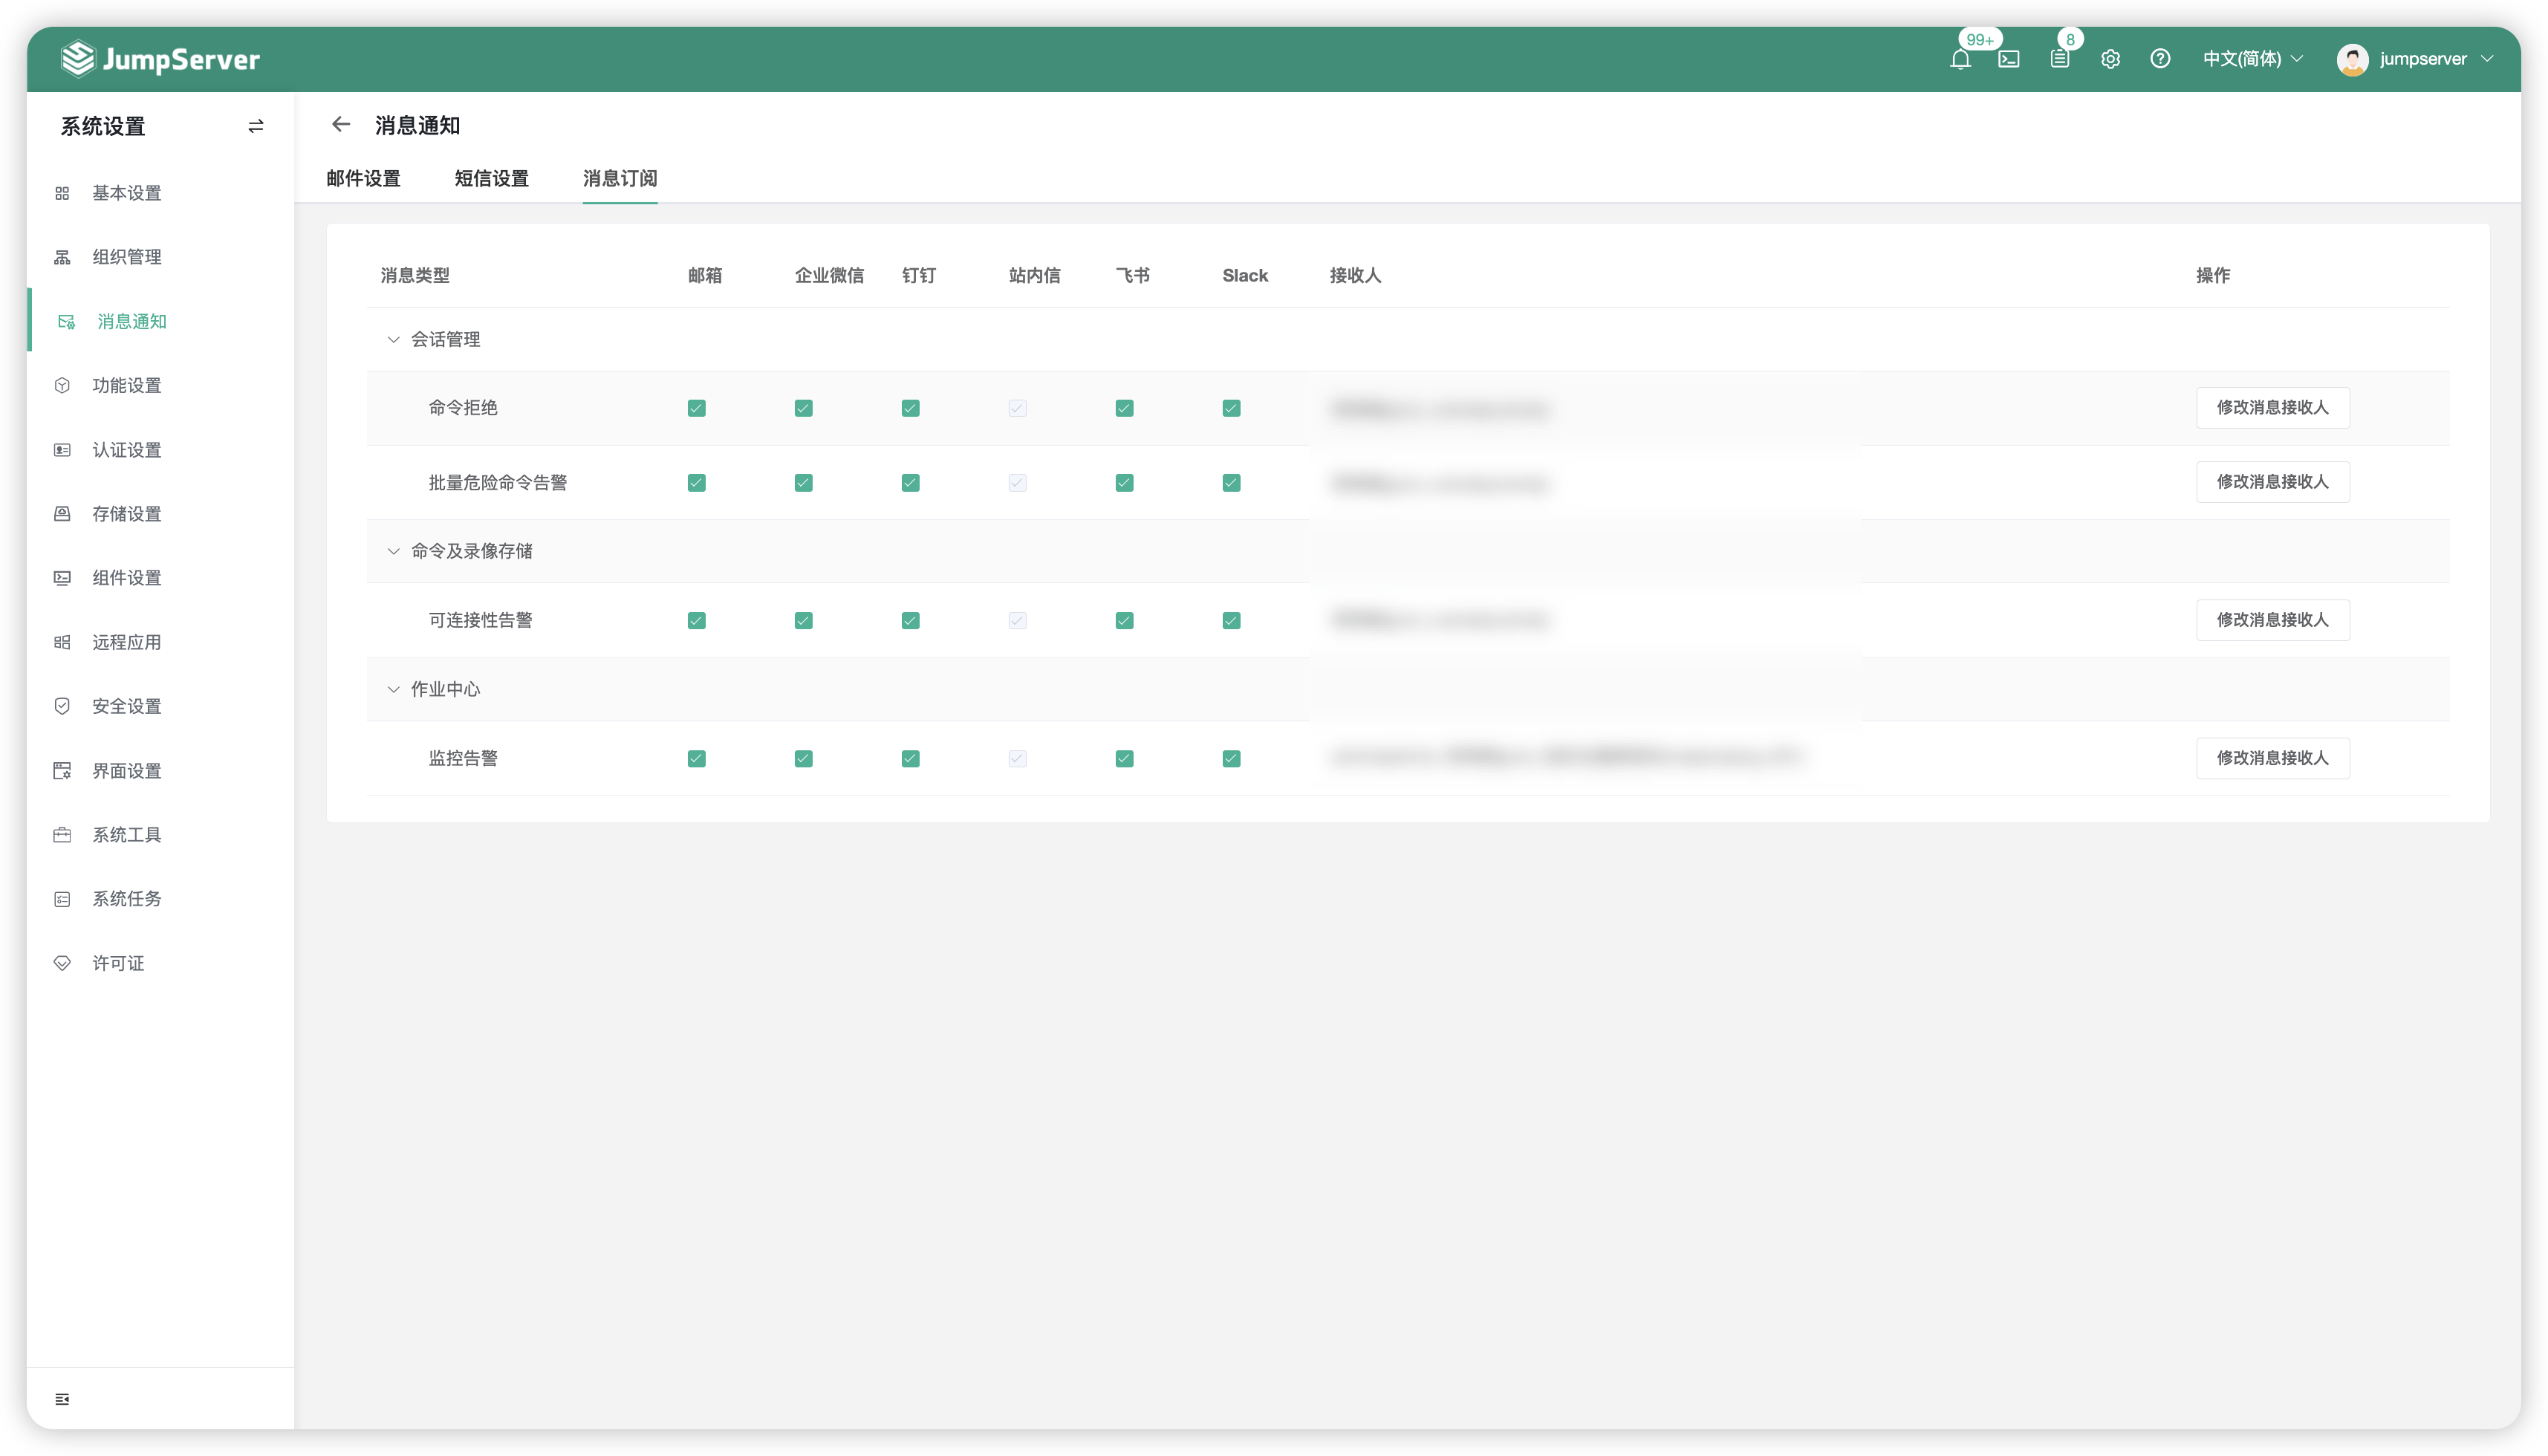This screenshot has width=2548, height=1456.
Task: Collapse the 会话管理 group
Action: pos(393,340)
